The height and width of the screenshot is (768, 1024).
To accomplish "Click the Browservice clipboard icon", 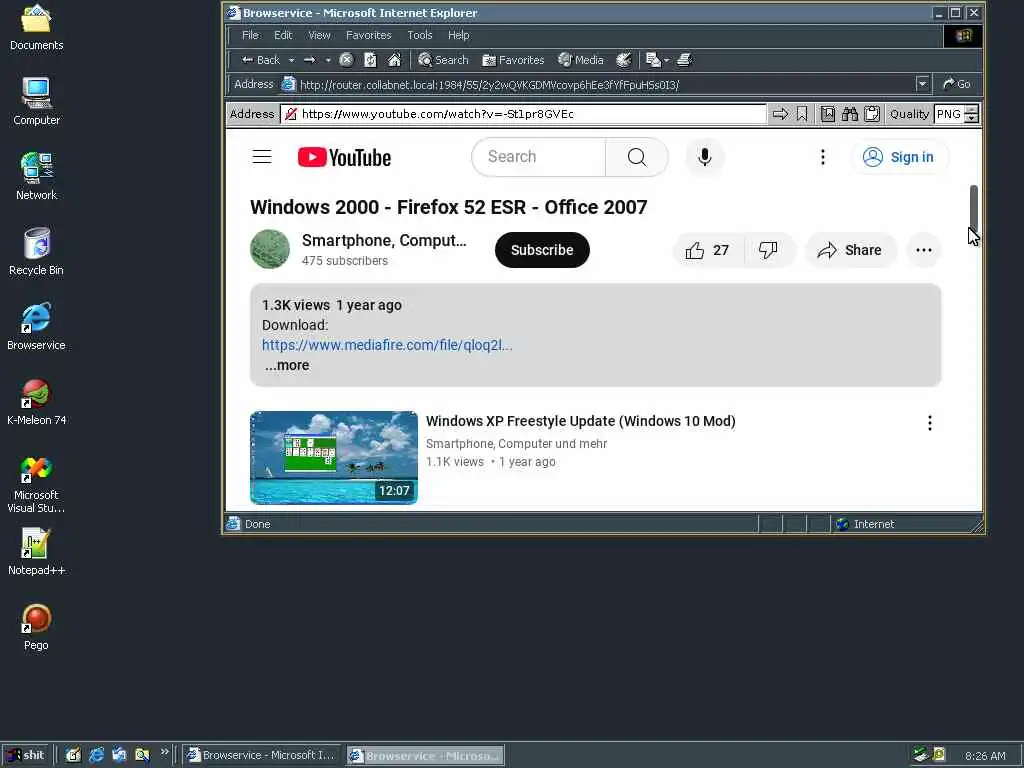I will (x=872, y=114).
